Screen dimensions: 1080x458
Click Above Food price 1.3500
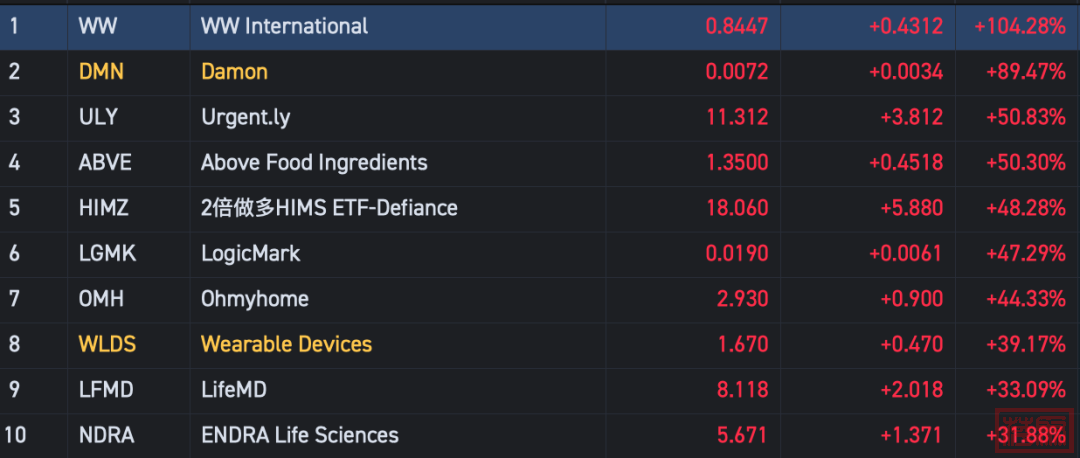737,163
